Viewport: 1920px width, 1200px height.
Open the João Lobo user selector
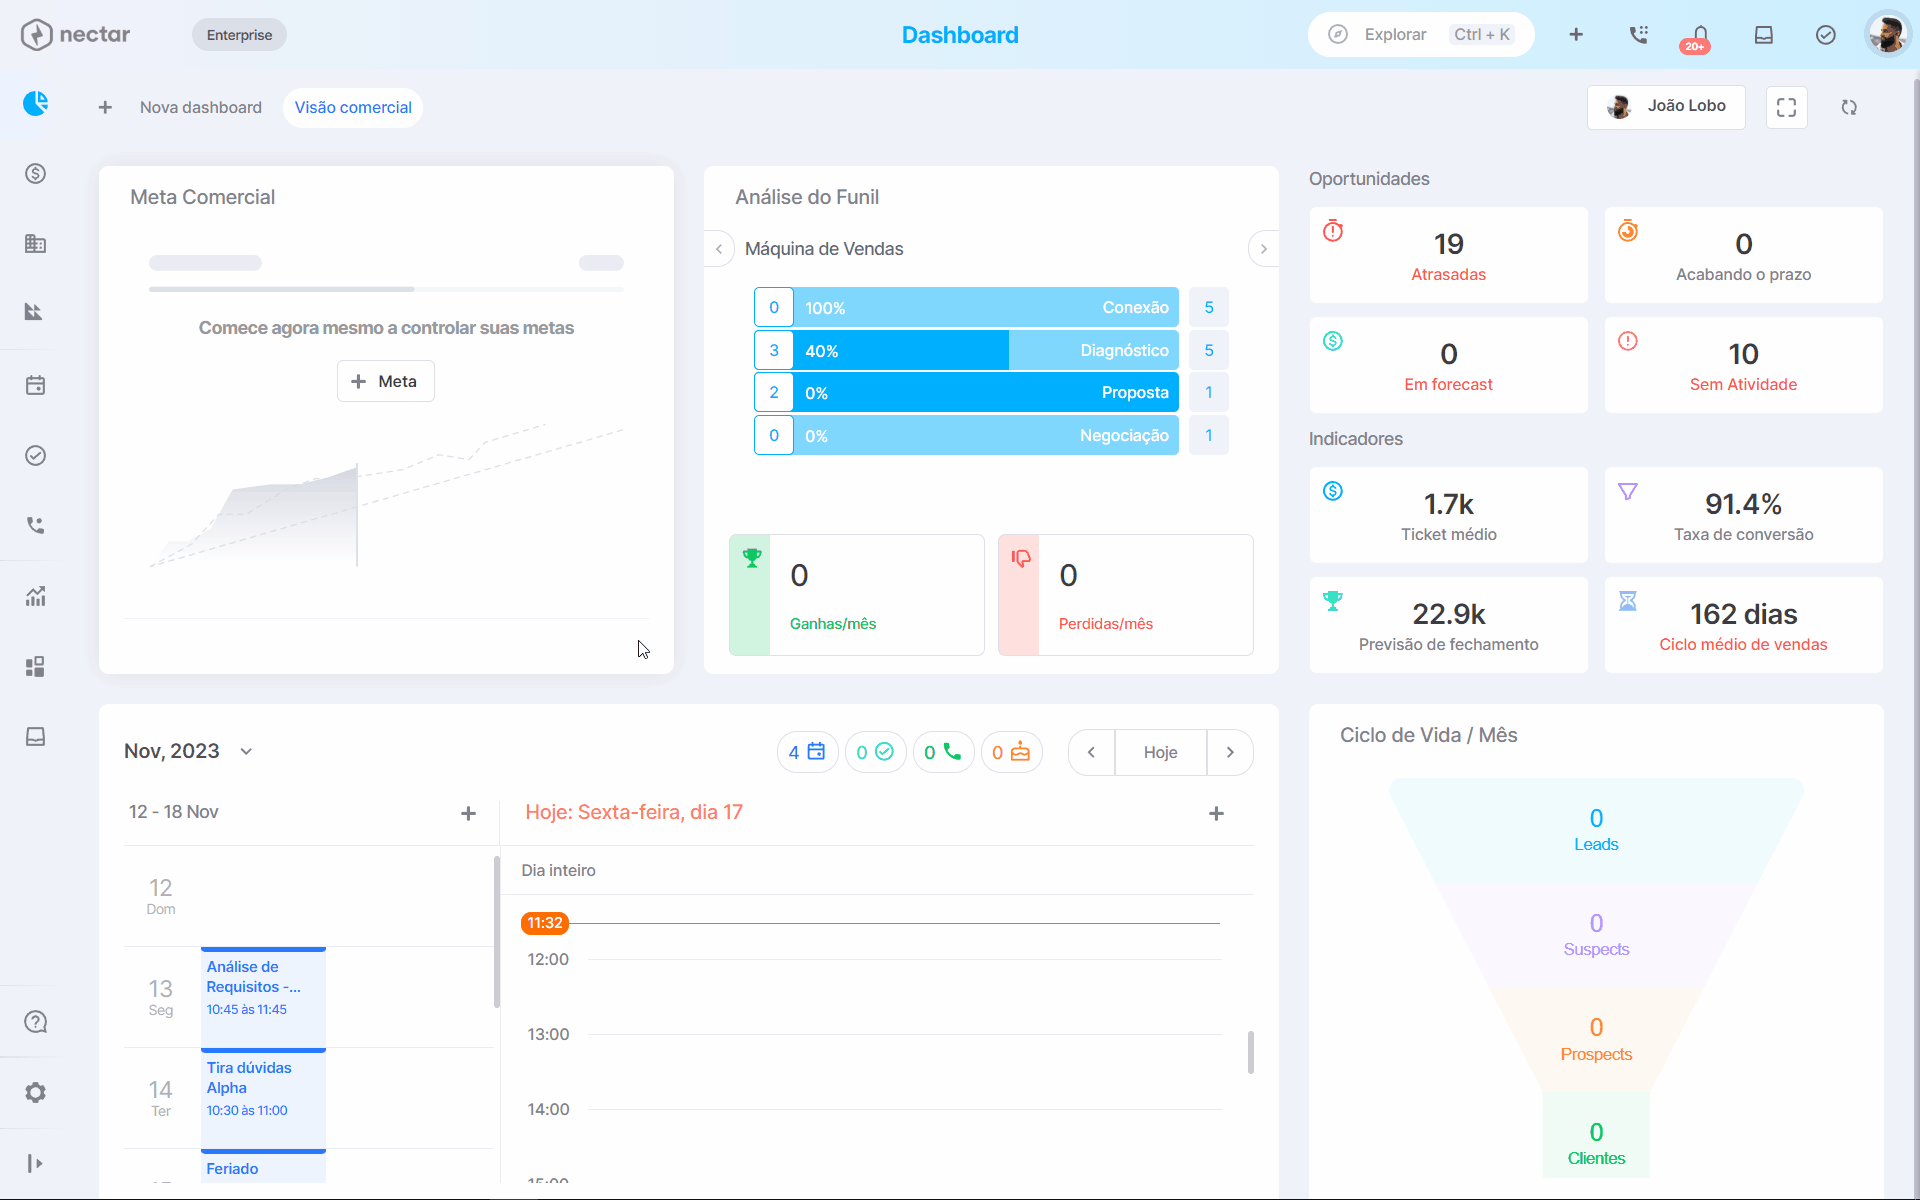click(x=1666, y=107)
